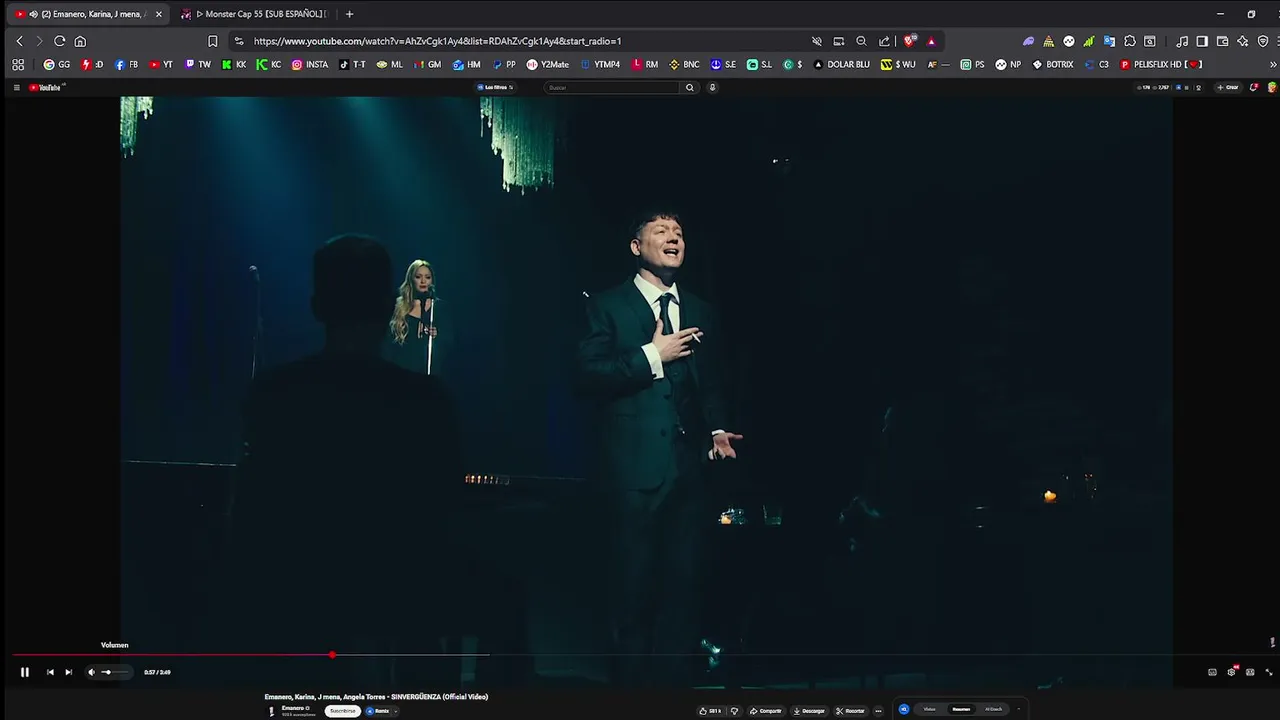Bookmark this page
Image resolution: width=1280 pixels, height=720 pixels.
[x=213, y=41]
